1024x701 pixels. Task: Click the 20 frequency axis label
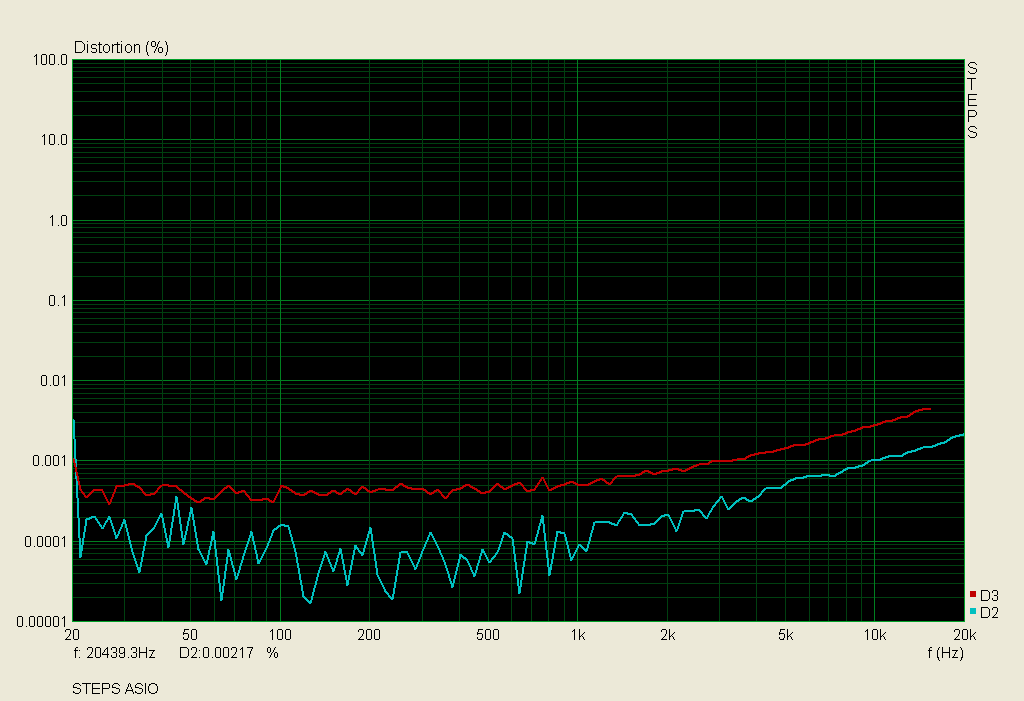tap(72, 635)
